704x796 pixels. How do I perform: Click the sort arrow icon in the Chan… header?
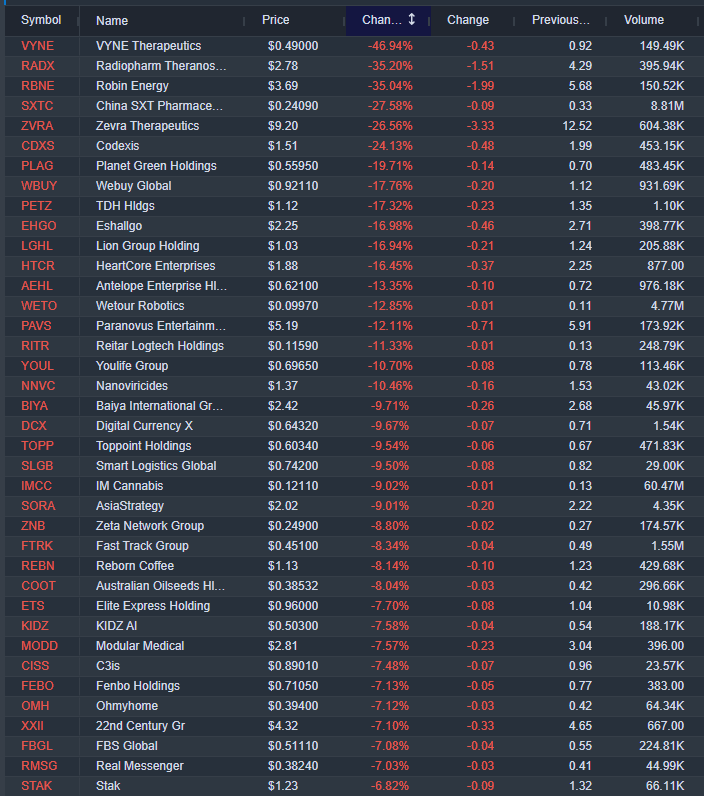click(412, 20)
